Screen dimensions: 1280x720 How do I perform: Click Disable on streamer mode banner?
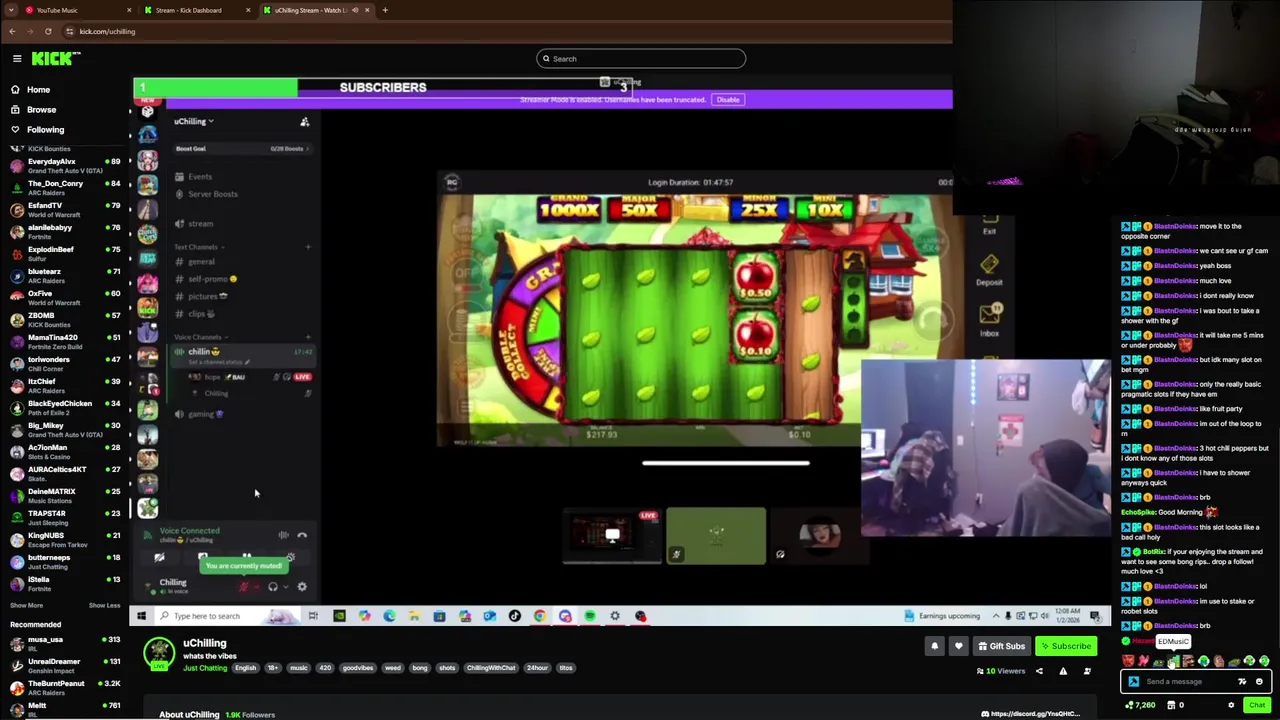728,100
